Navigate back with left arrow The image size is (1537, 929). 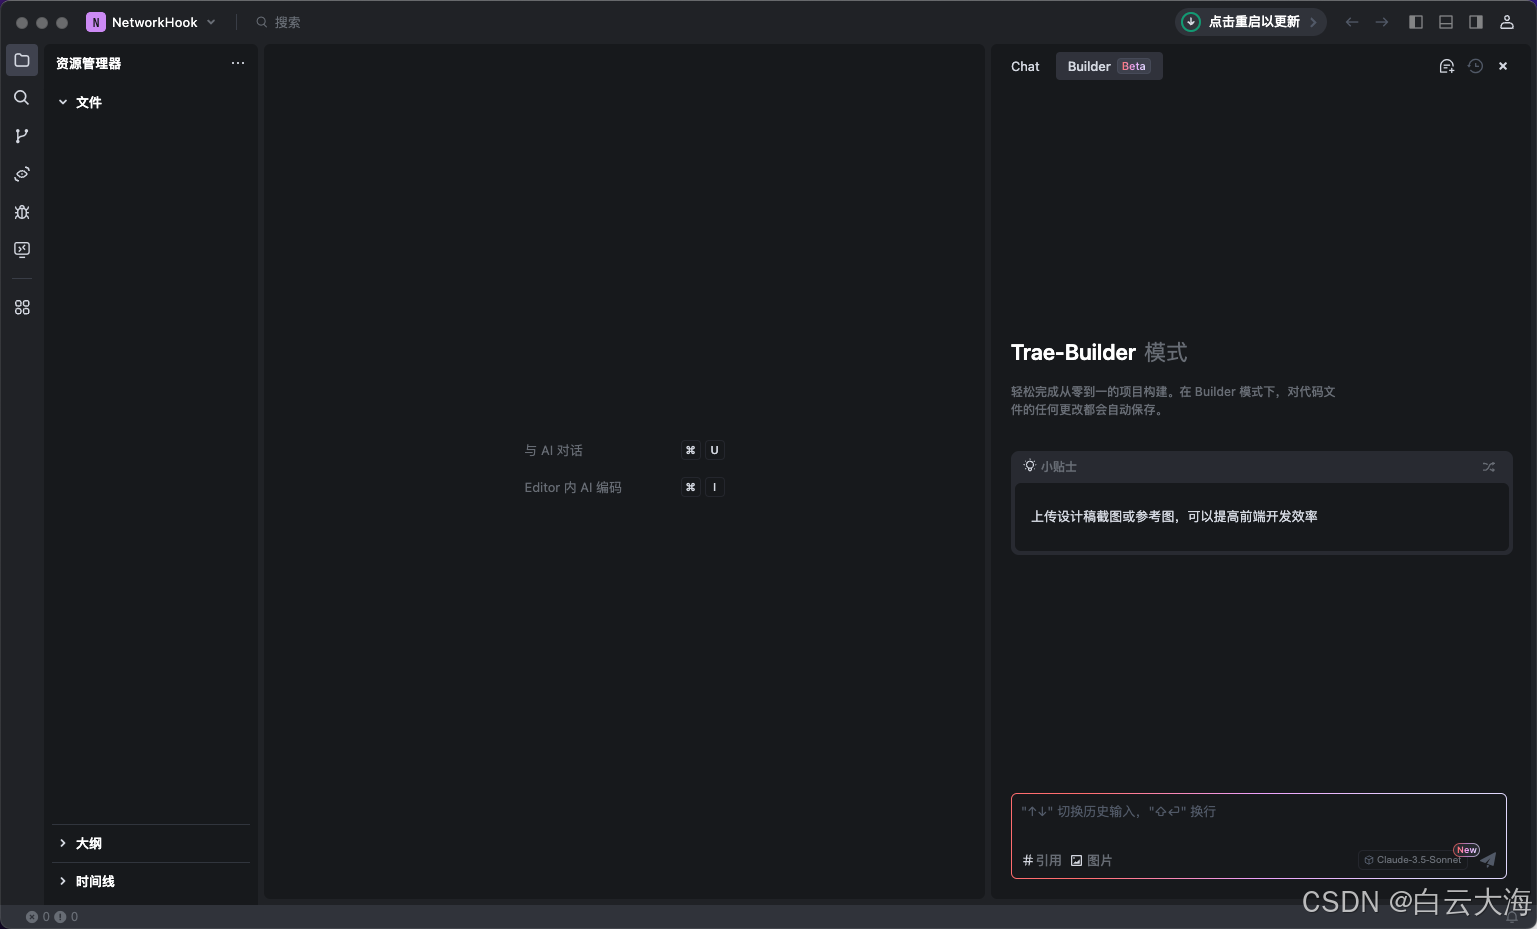pyautogui.click(x=1352, y=22)
